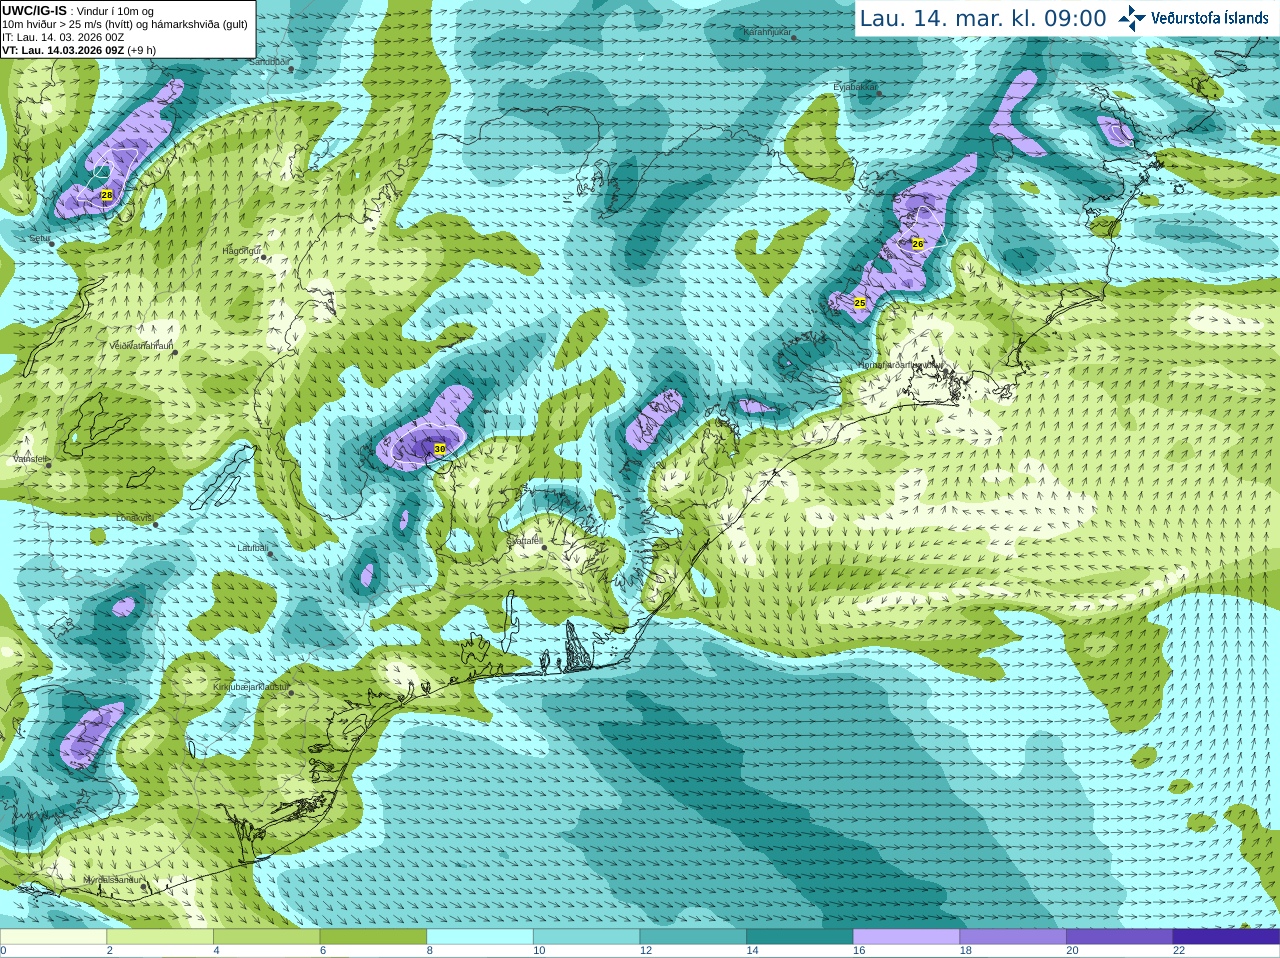The height and width of the screenshot is (958, 1280).
Task: Select the 0–2 m/s pale legend swatch
Action: (x=53, y=937)
